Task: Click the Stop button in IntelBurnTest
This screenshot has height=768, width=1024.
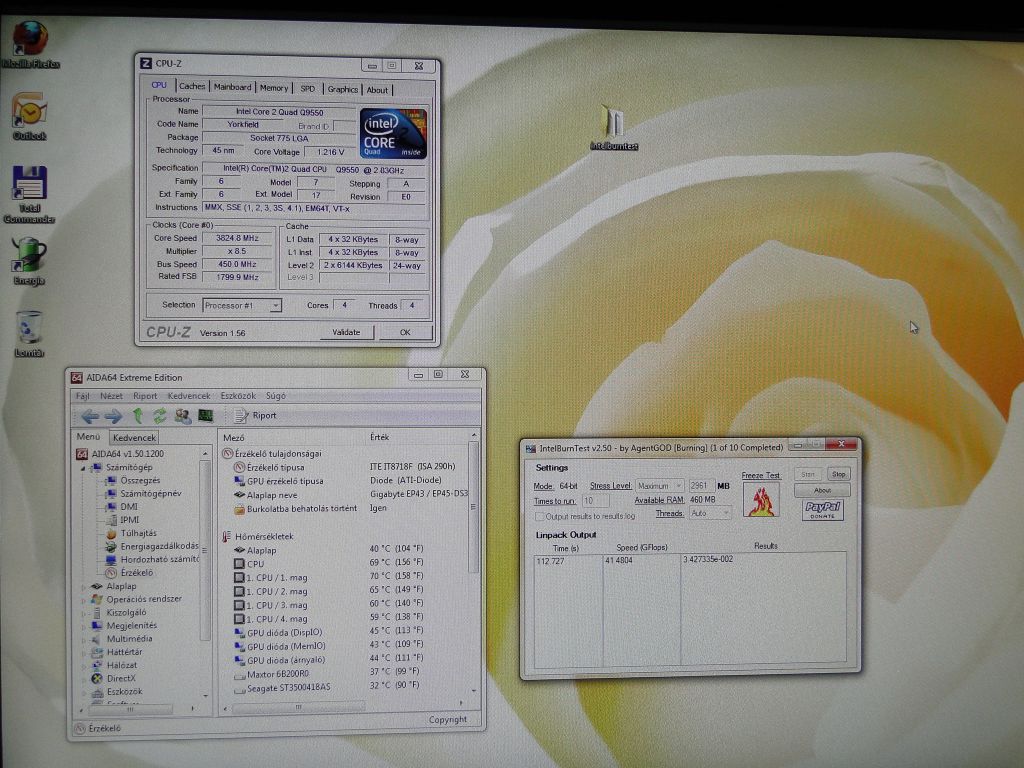Action: [839, 474]
